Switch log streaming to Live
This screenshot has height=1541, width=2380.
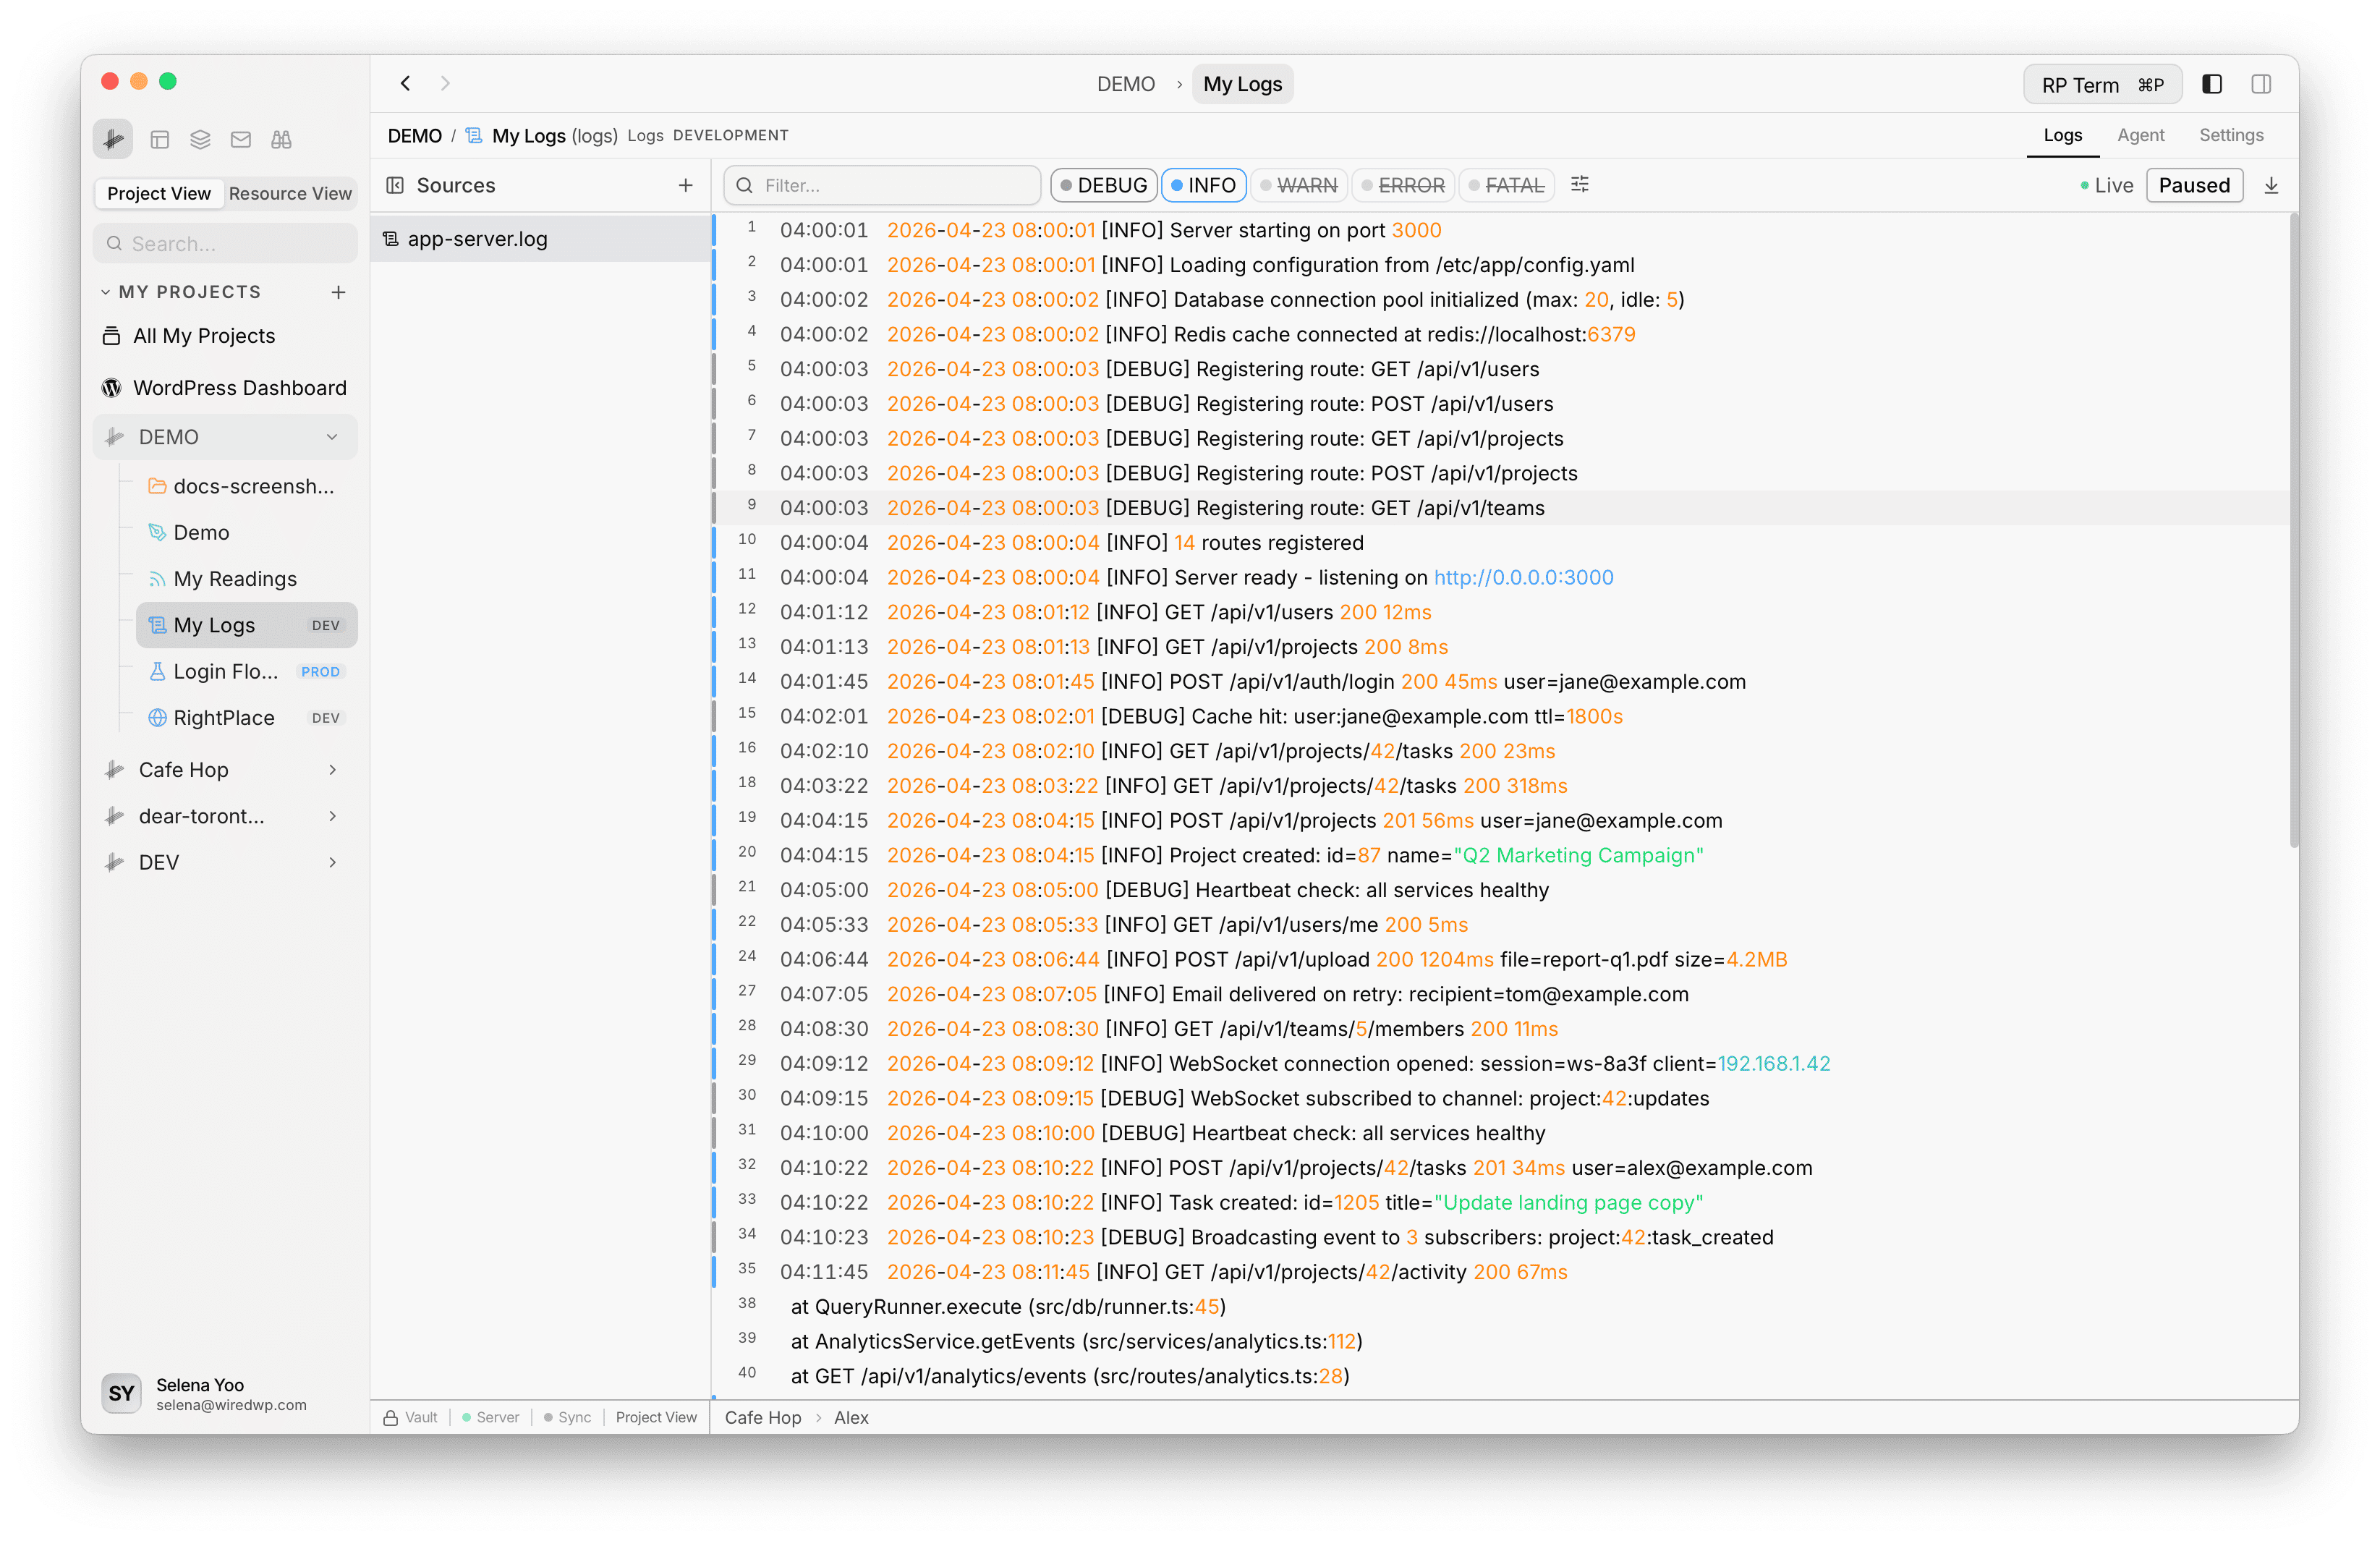click(x=2106, y=185)
